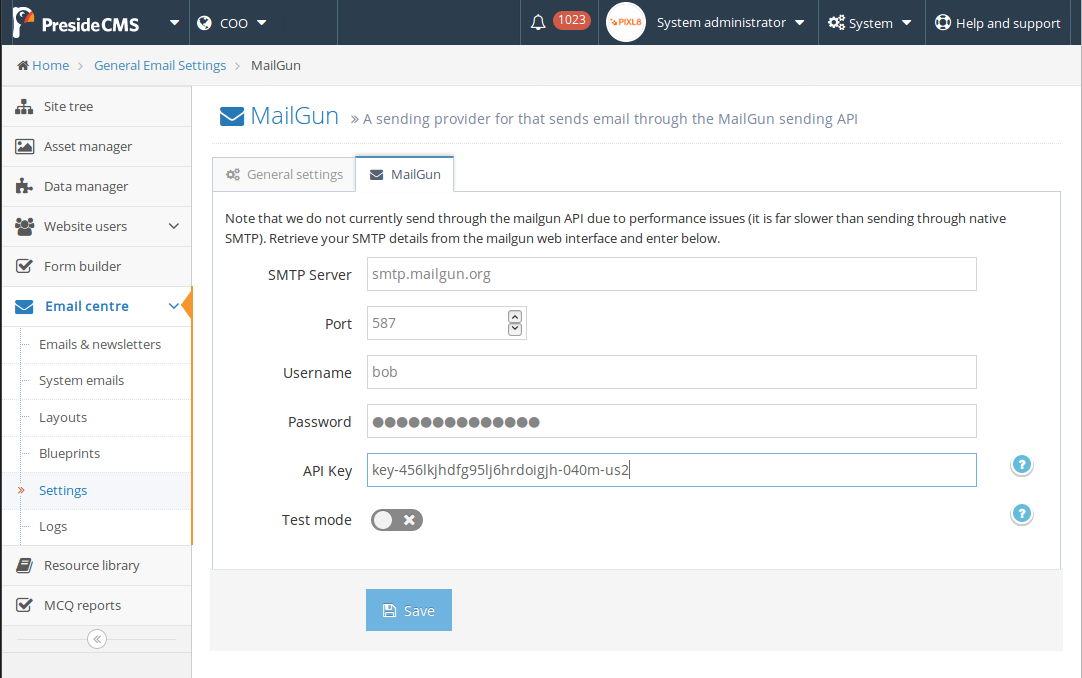This screenshot has width=1082, height=678.
Task: Focus the Password input field
Action: pyautogui.click(x=671, y=421)
